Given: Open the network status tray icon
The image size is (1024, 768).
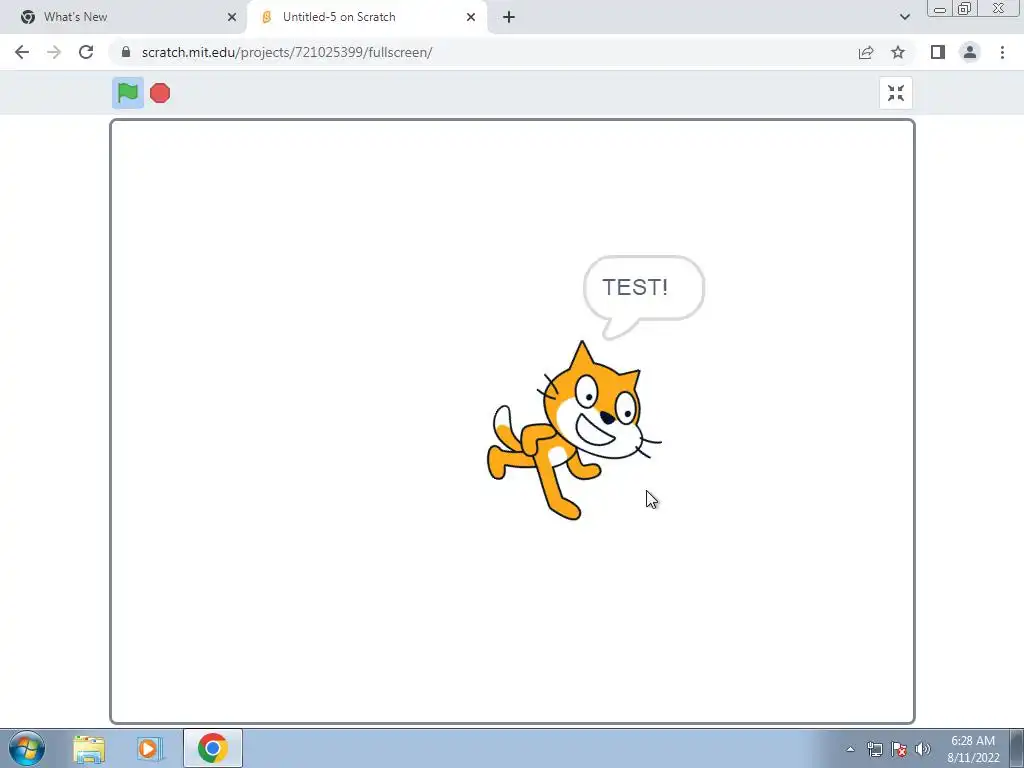Looking at the screenshot, I should (x=874, y=749).
